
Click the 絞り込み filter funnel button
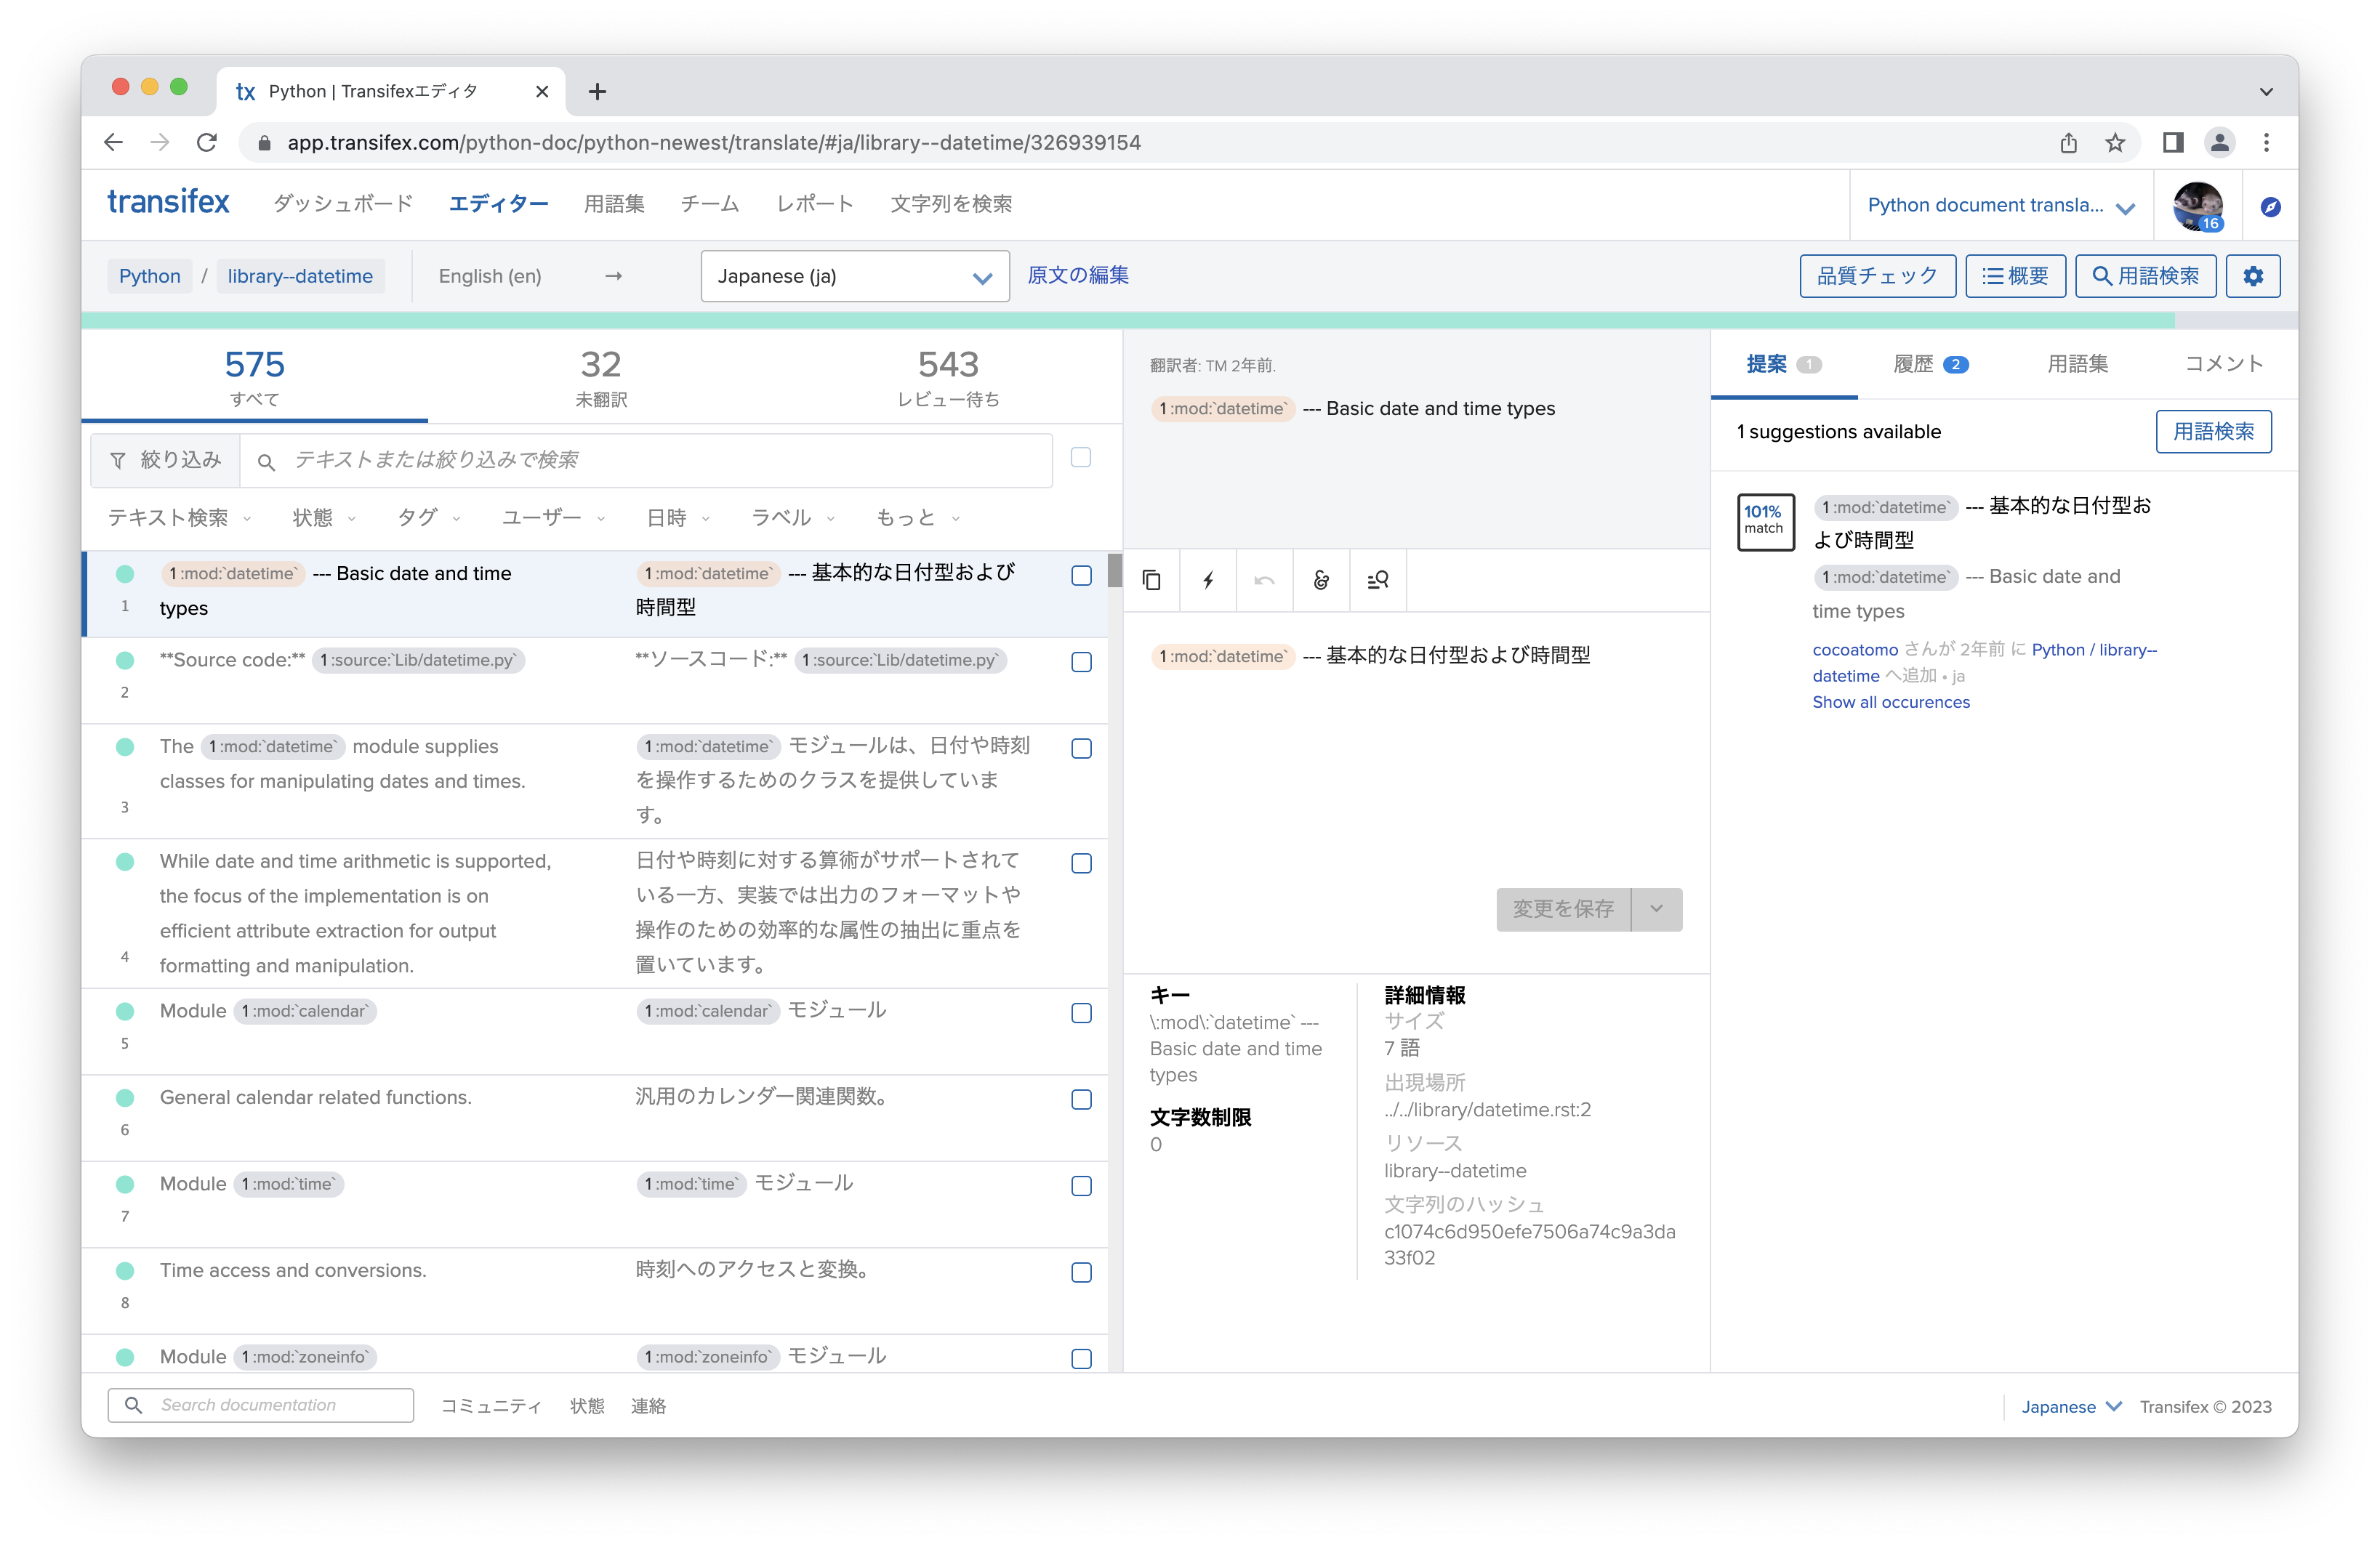[x=166, y=460]
